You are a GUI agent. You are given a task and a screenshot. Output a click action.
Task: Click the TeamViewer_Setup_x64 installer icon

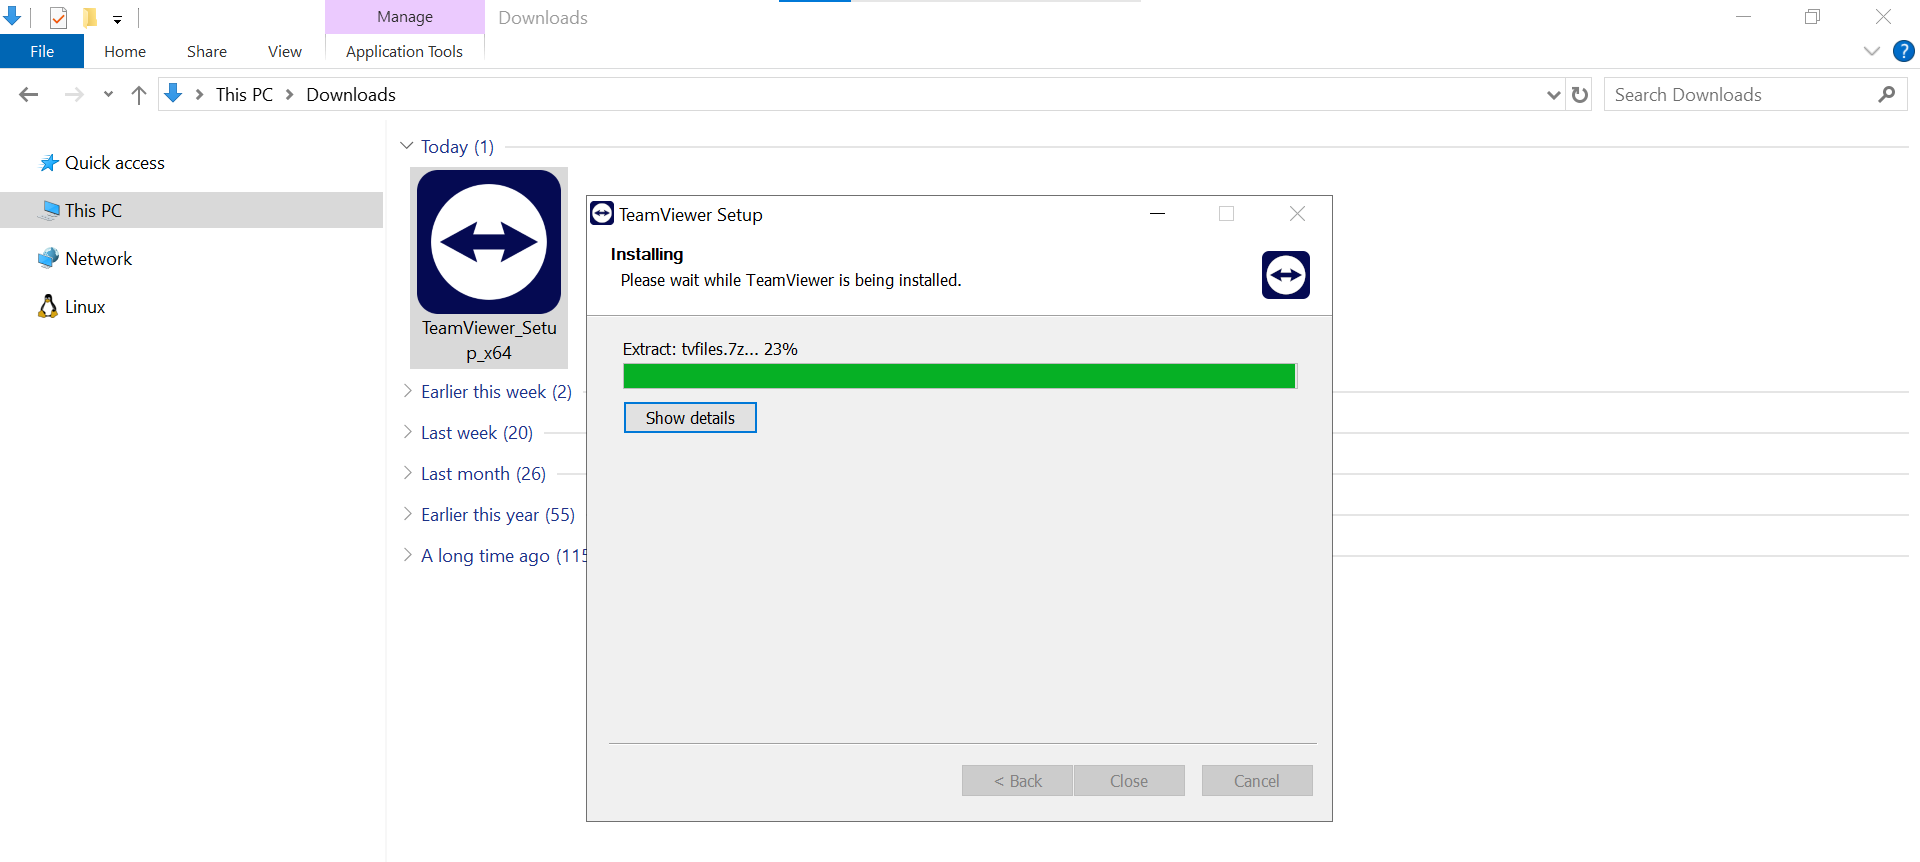click(489, 243)
